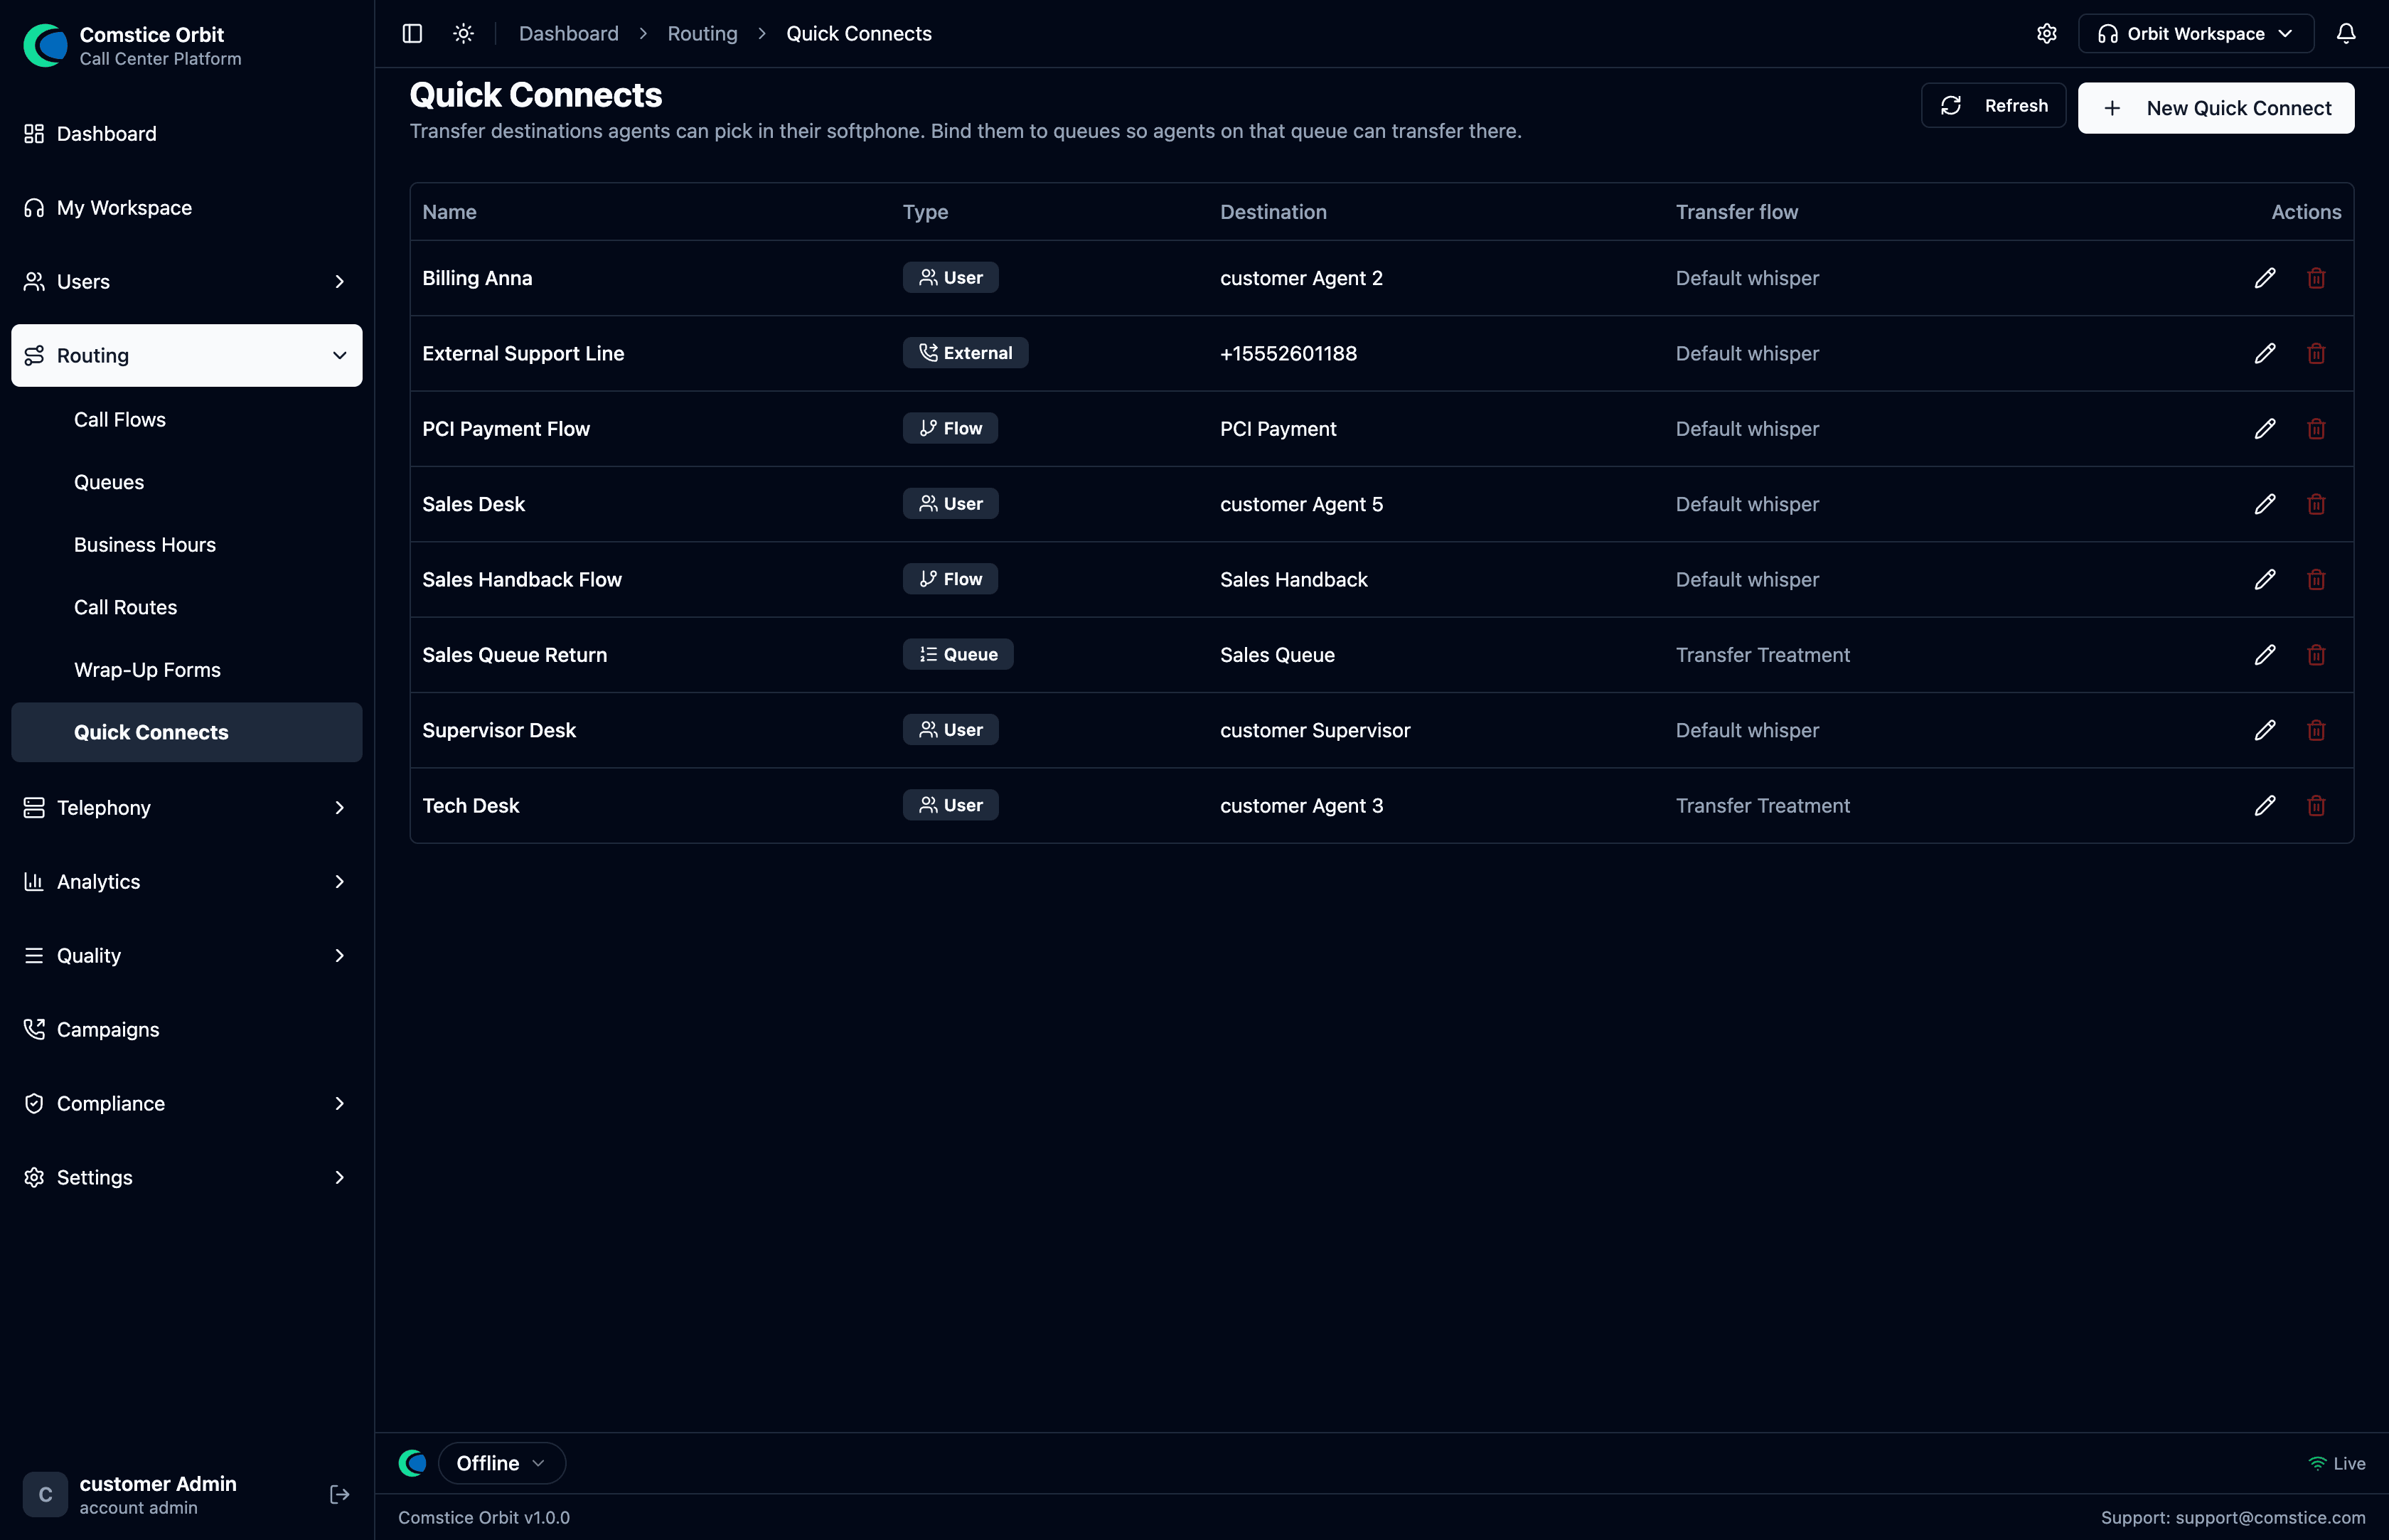Open Business Hours under Routing

[187, 545]
